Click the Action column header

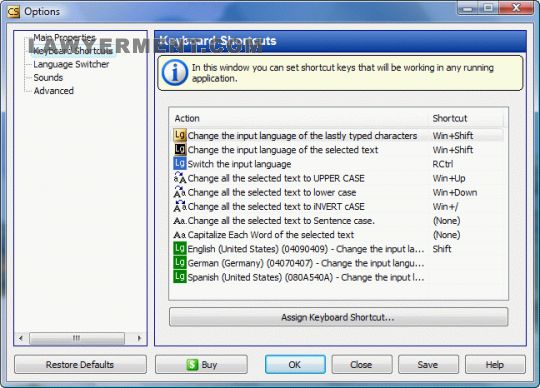(x=299, y=118)
